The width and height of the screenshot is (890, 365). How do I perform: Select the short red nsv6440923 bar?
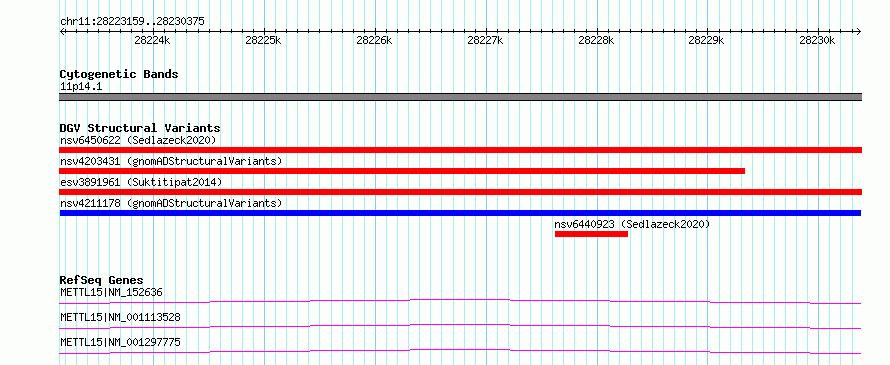pos(591,234)
